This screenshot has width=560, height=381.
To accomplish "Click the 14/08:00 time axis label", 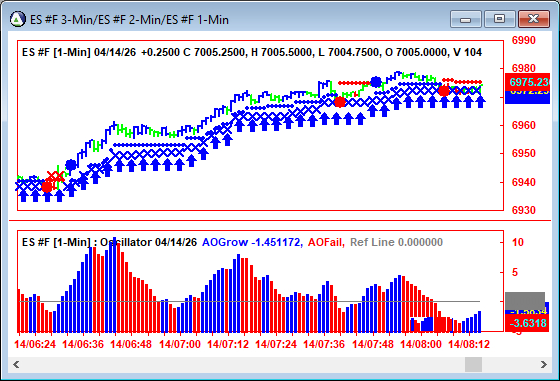I will [421, 344].
